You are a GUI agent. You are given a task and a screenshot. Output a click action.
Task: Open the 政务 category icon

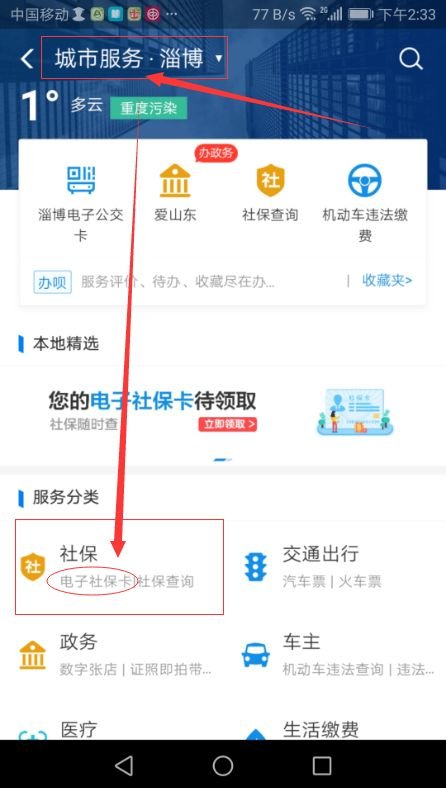(x=33, y=655)
